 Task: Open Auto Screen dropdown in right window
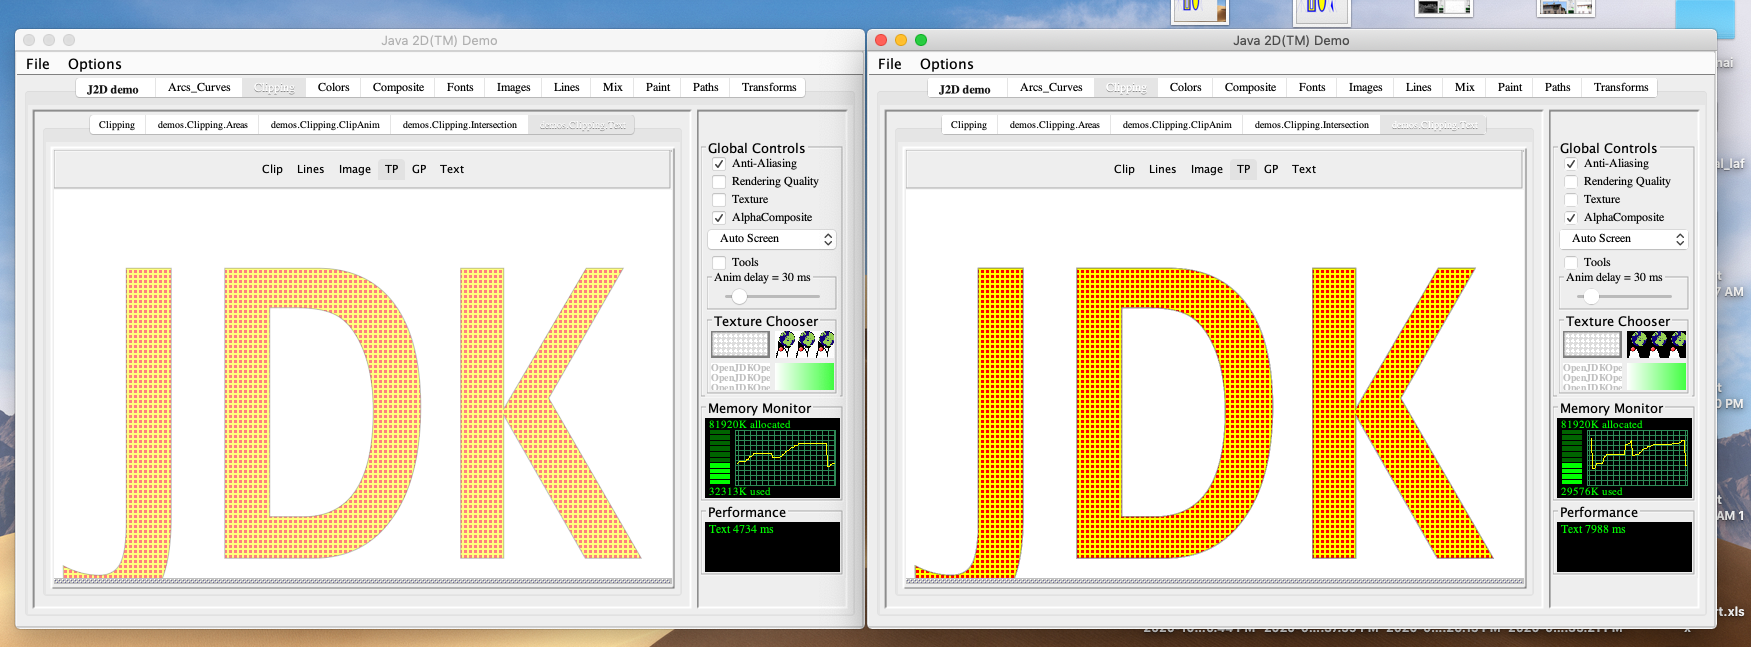1623,239
